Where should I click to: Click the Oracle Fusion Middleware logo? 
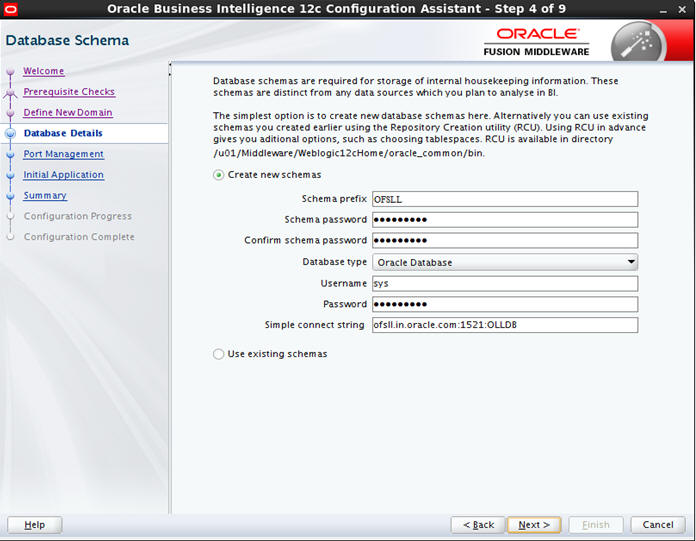536,42
